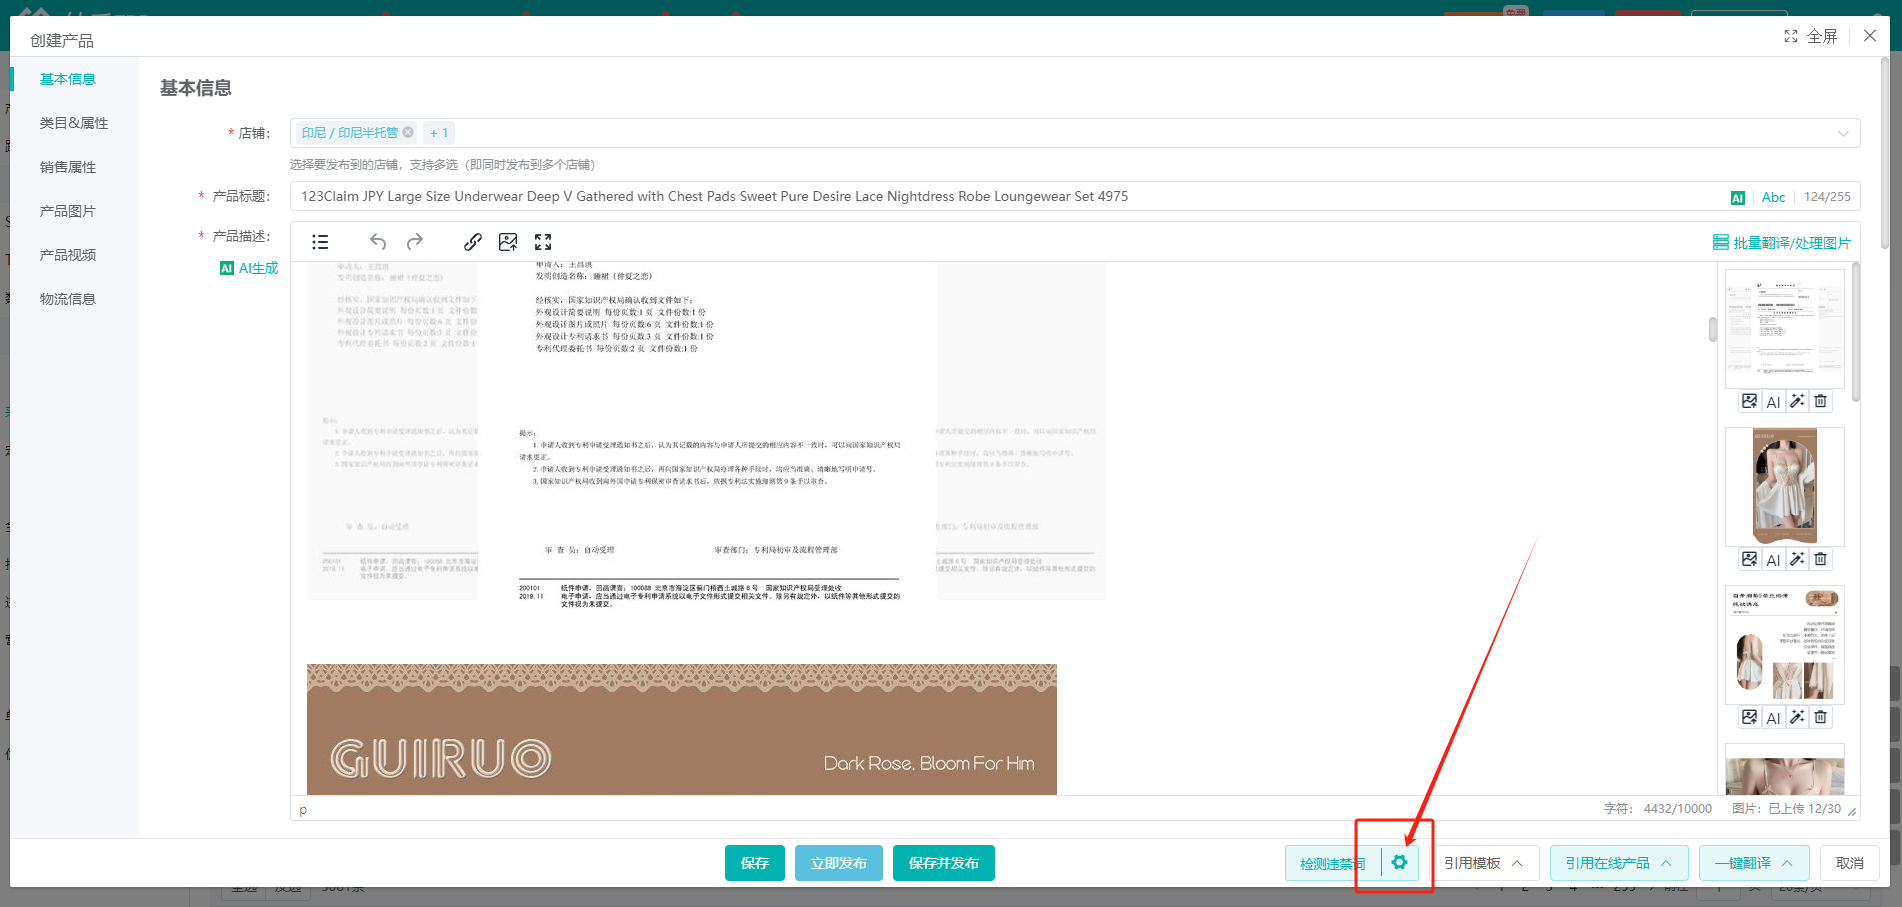Open magic wand edit for patent document thumbnail
This screenshot has height=907, width=1902.
[1797, 401]
